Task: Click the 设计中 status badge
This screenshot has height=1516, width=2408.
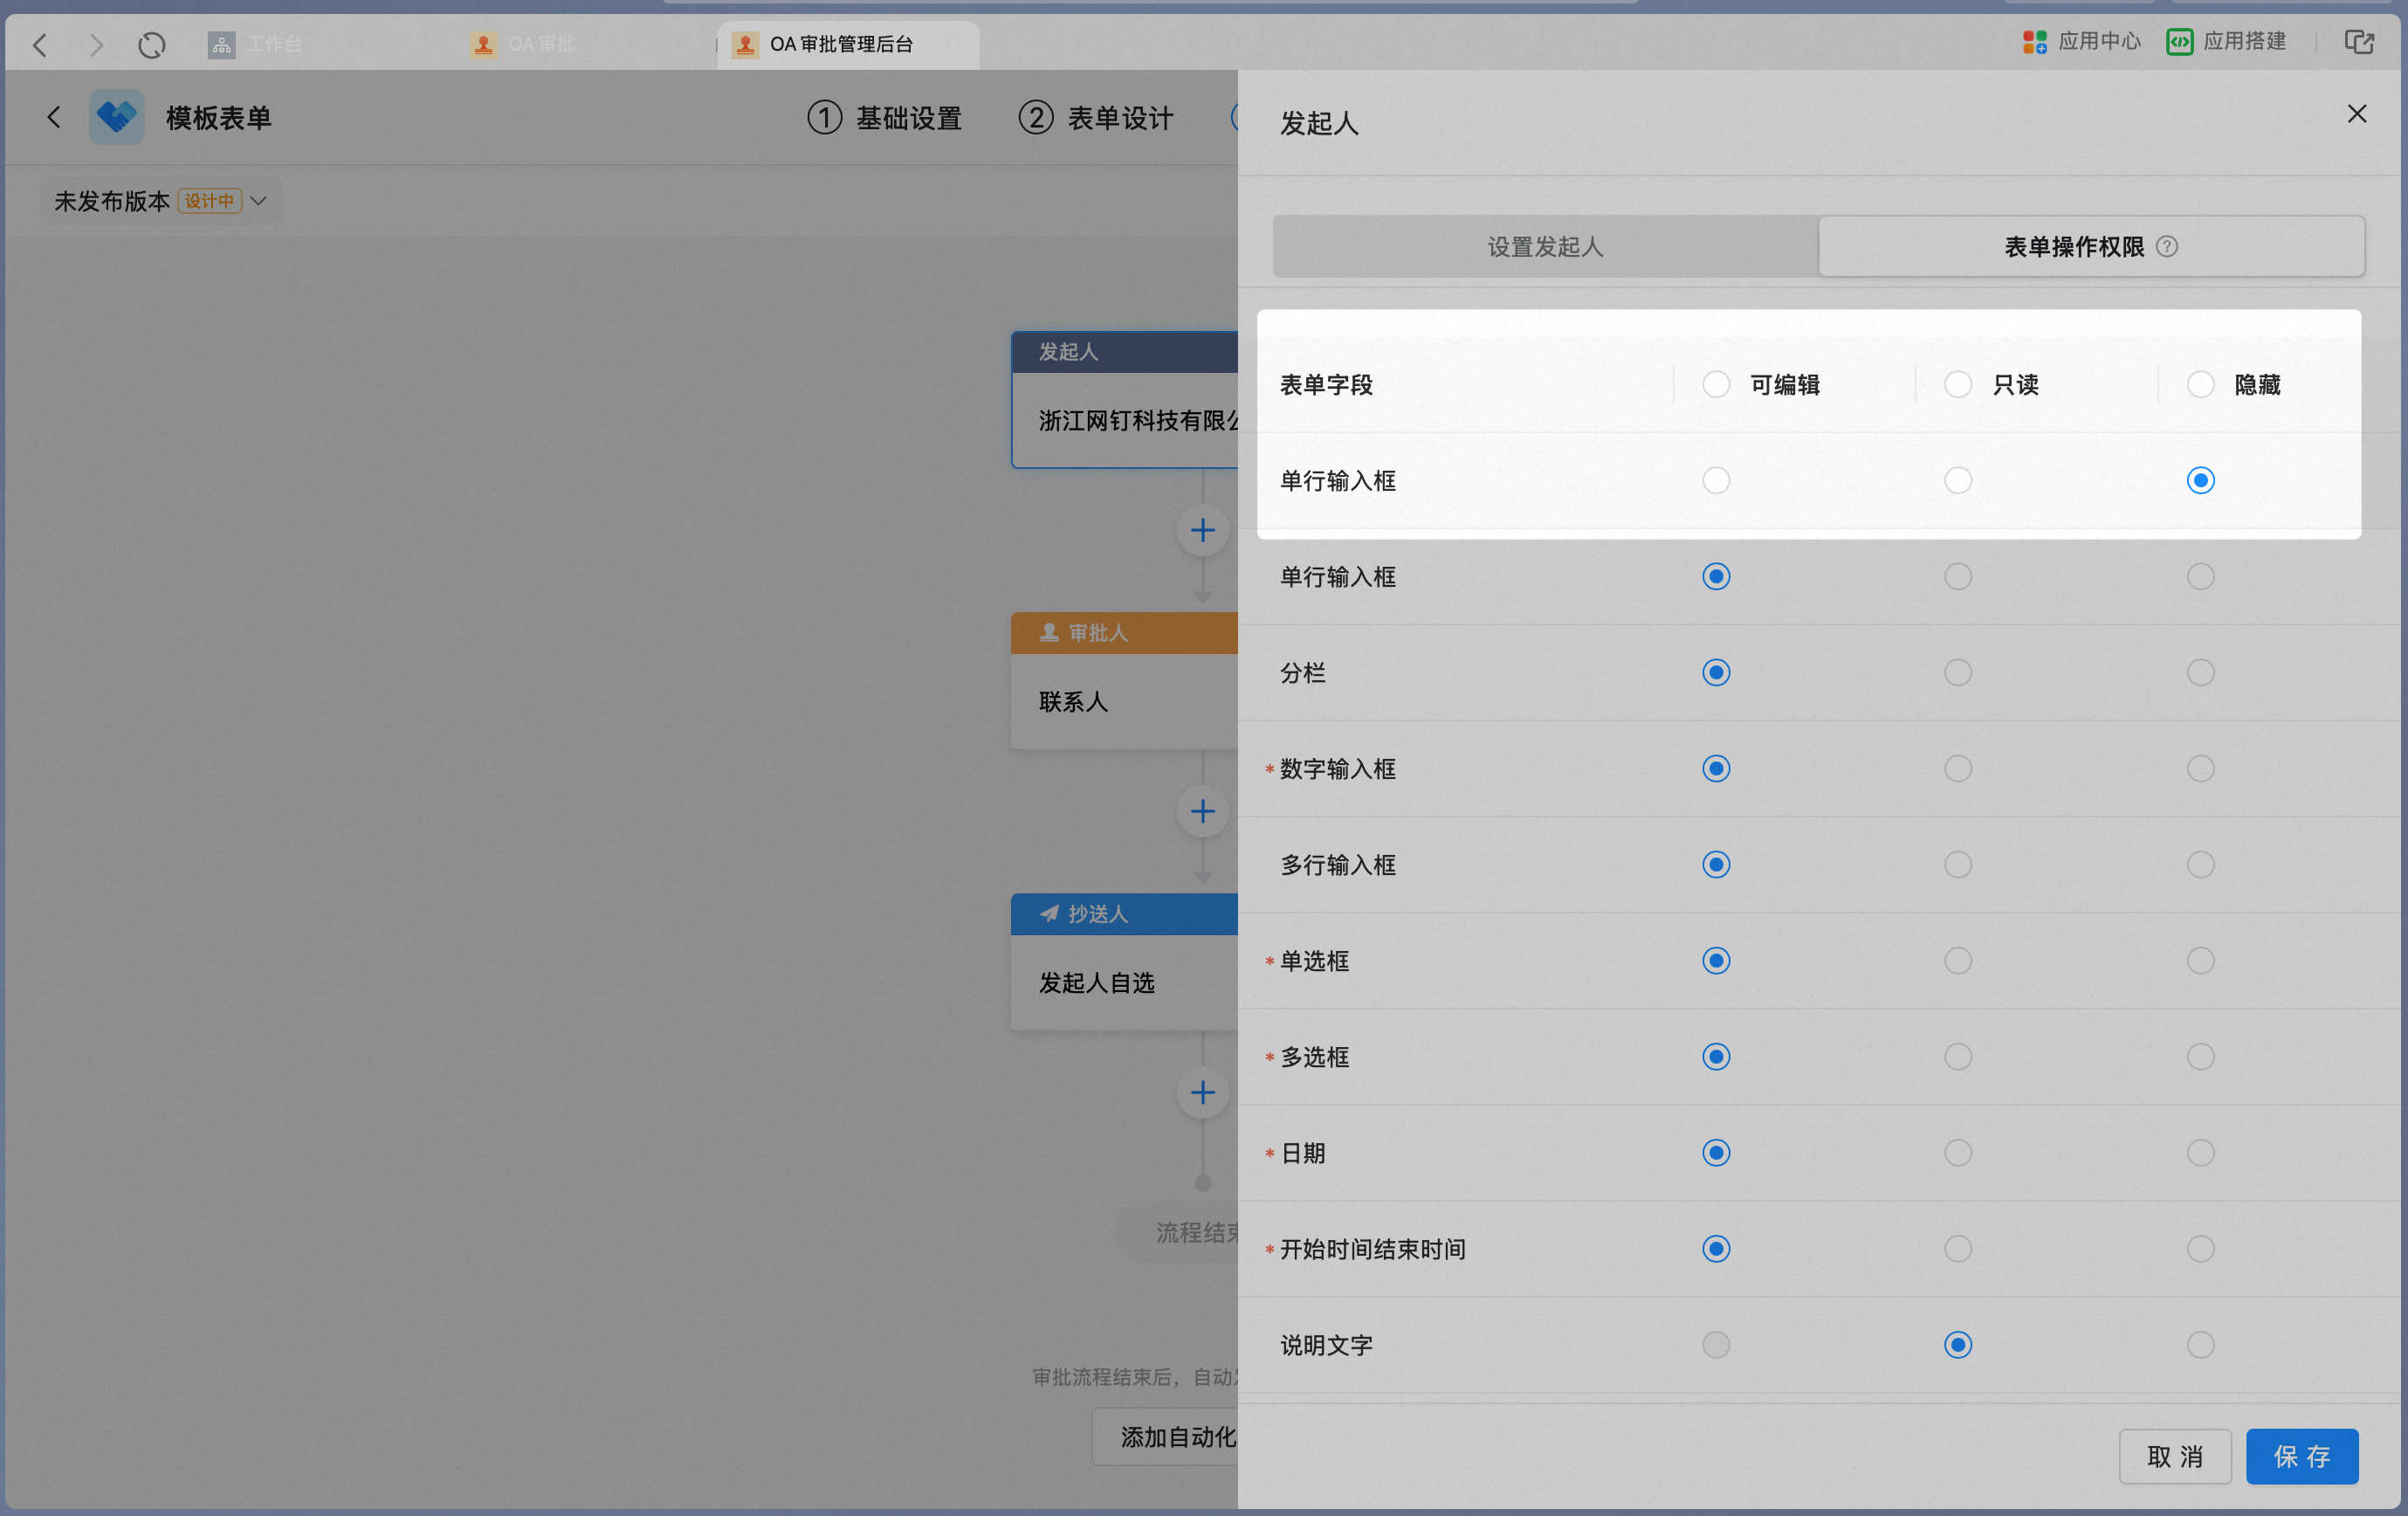Action: [x=209, y=201]
